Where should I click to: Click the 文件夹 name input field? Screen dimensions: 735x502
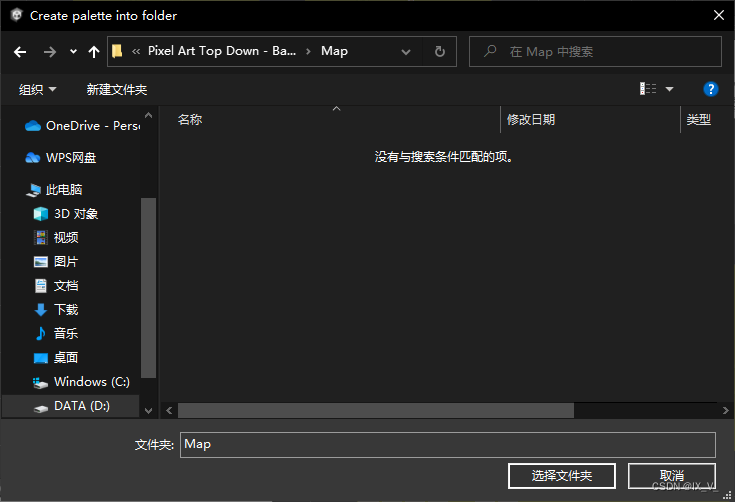point(448,444)
